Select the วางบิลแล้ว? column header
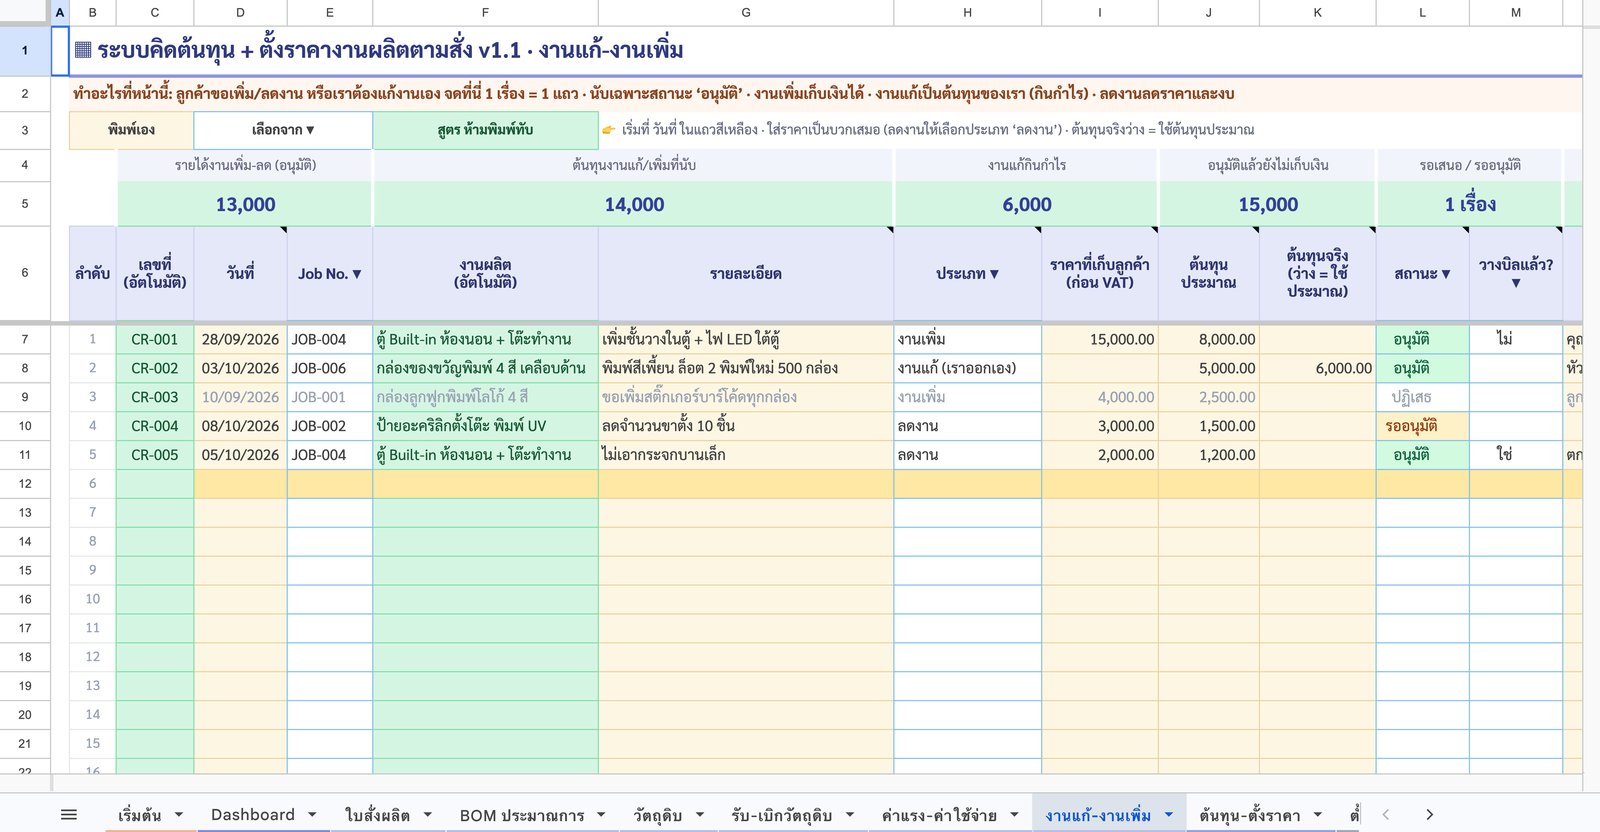The width and height of the screenshot is (1600, 832). coord(1516,273)
